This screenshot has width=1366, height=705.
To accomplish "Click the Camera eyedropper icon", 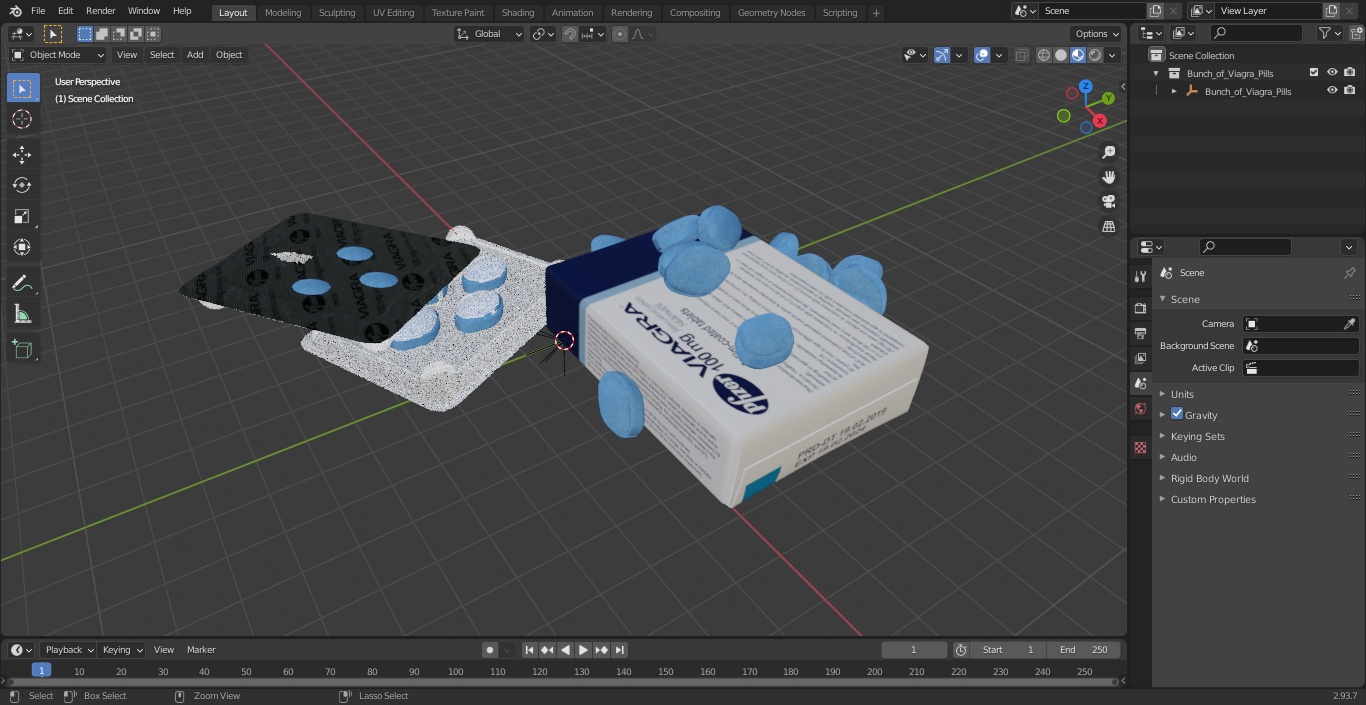I will point(1349,324).
